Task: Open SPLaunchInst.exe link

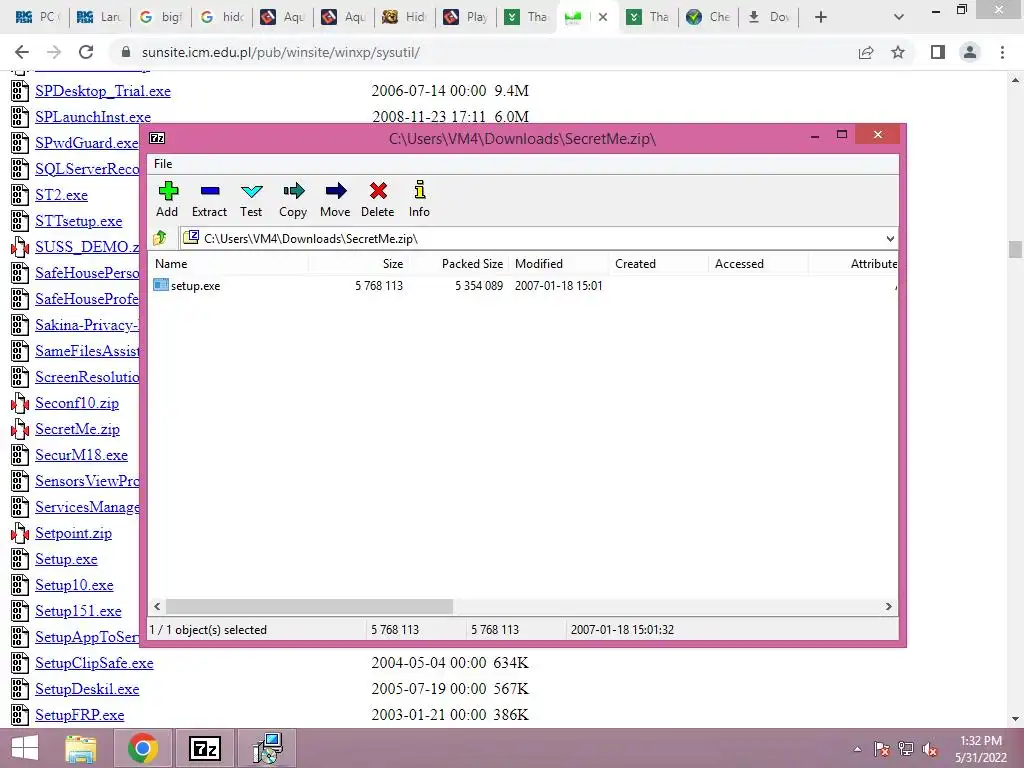Action: (93, 117)
